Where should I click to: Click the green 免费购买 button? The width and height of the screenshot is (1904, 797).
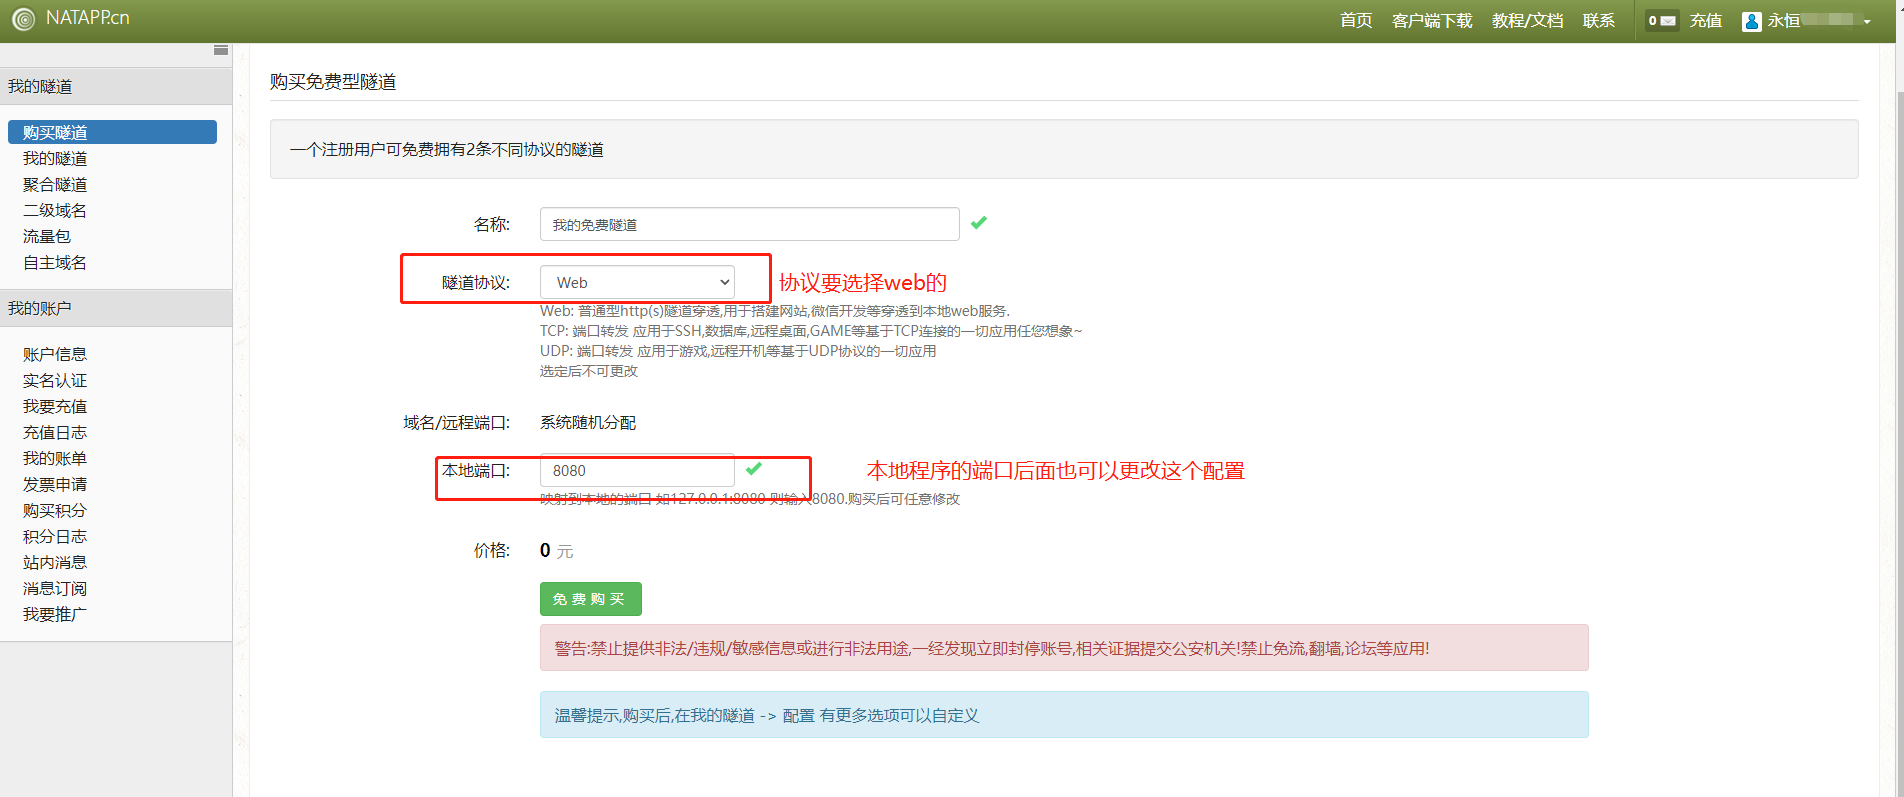tap(591, 599)
